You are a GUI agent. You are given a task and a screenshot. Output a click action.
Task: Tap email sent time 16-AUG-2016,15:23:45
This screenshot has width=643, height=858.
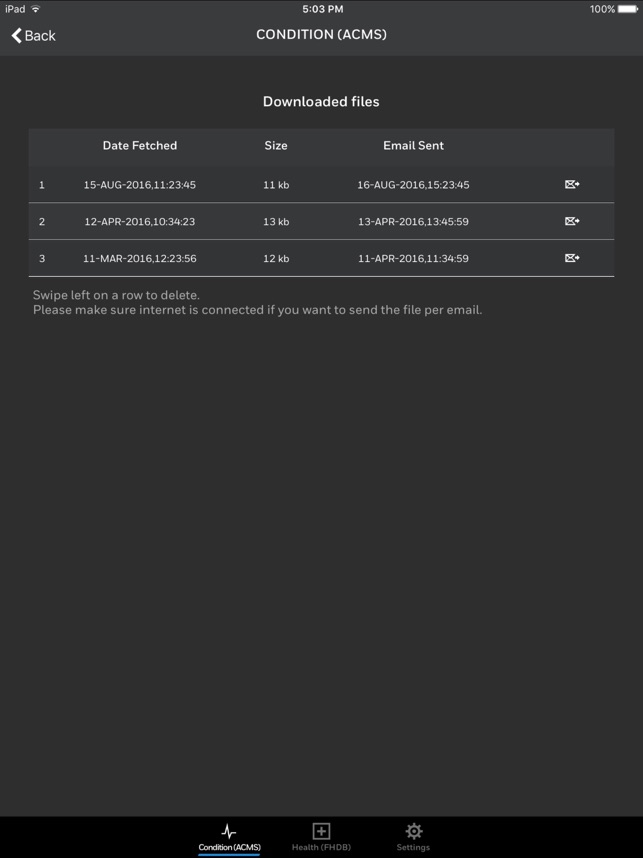tap(413, 185)
